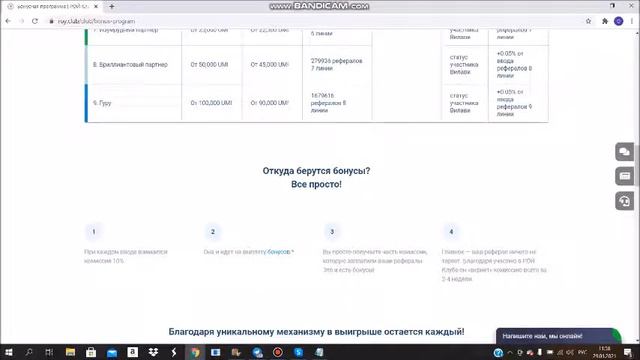Image resolution: width=640 pixels, height=360 pixels.
Task: Click the 'Все просто!' subheading
Action: pyautogui.click(x=316, y=184)
